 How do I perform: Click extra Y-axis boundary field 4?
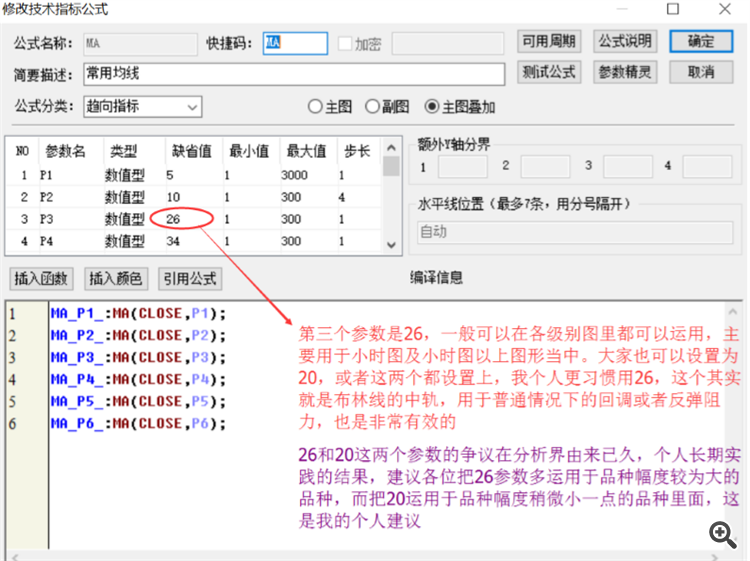coord(707,167)
